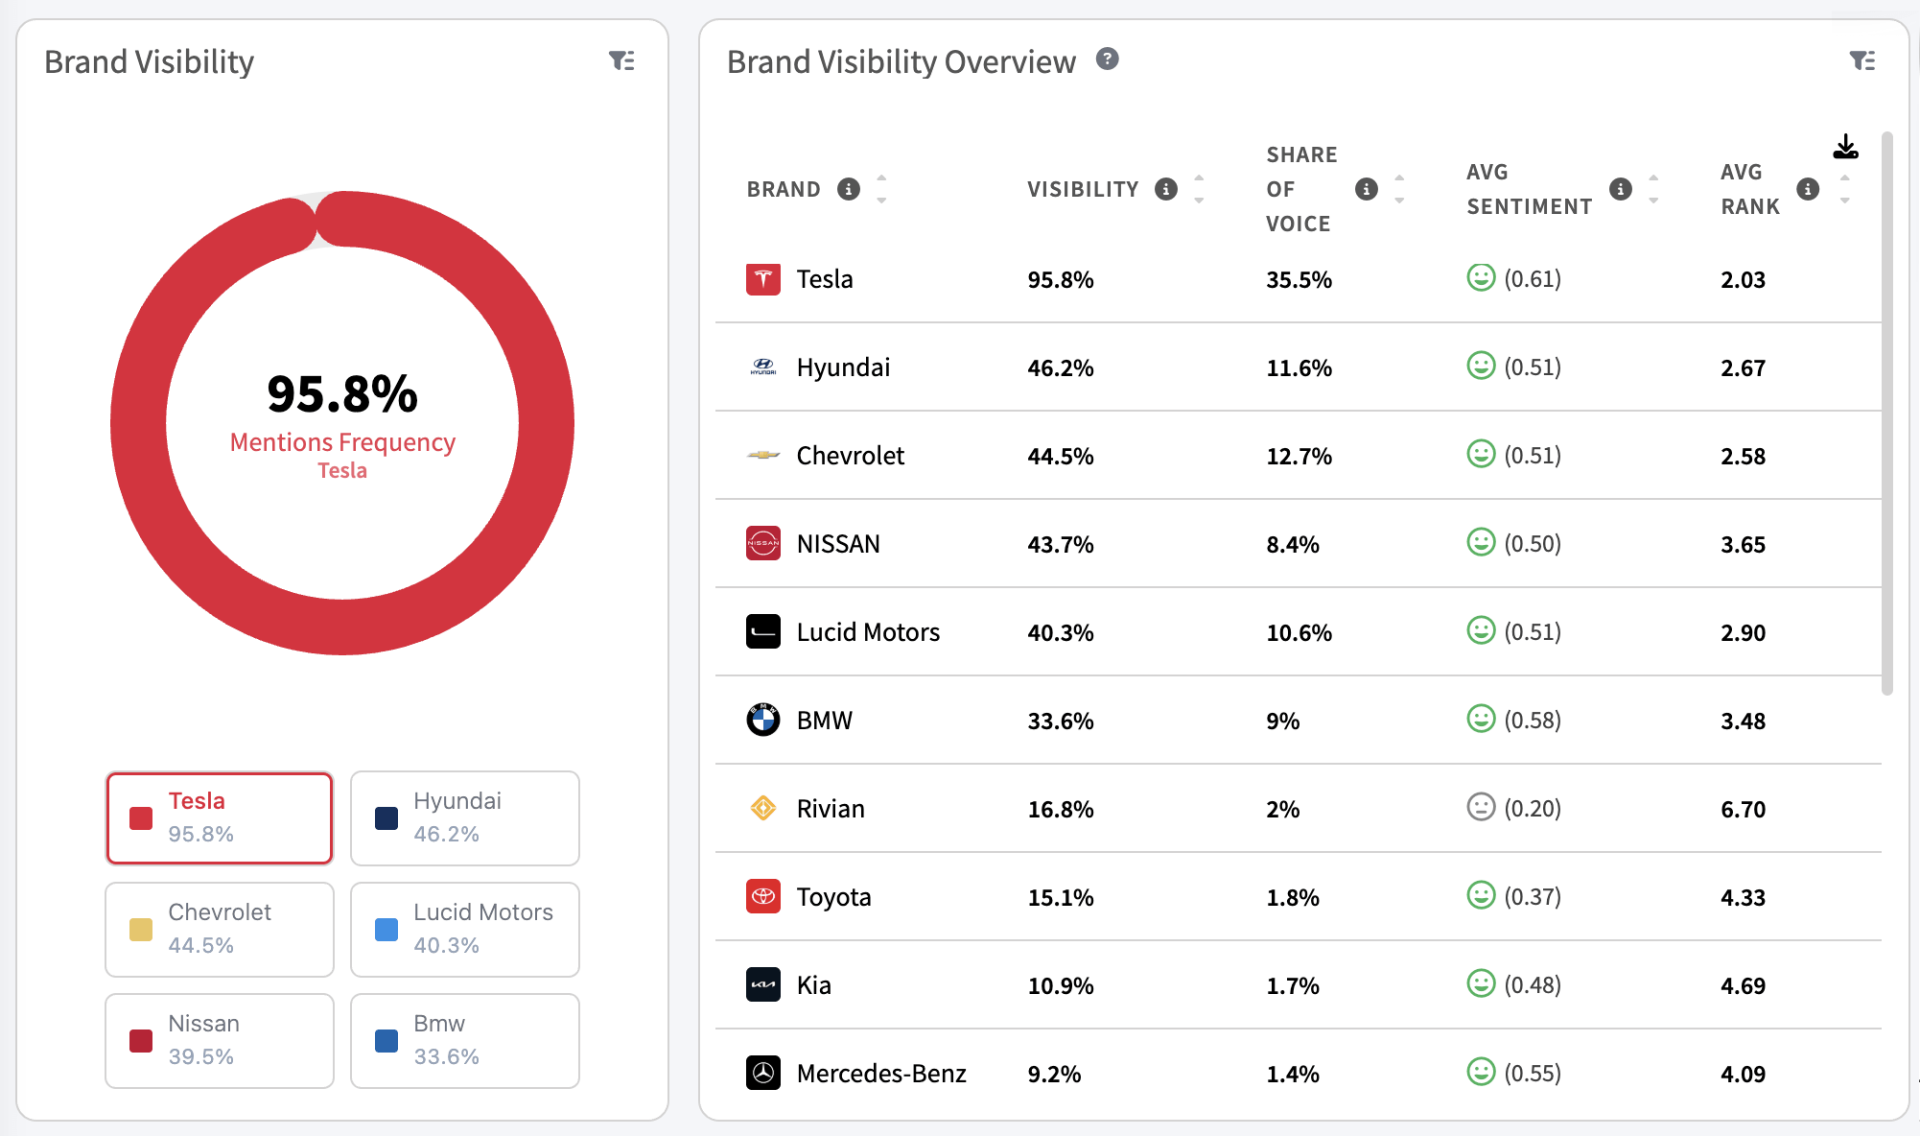
Task: Open the Chevrolet brand name in table
Action: click(850, 455)
